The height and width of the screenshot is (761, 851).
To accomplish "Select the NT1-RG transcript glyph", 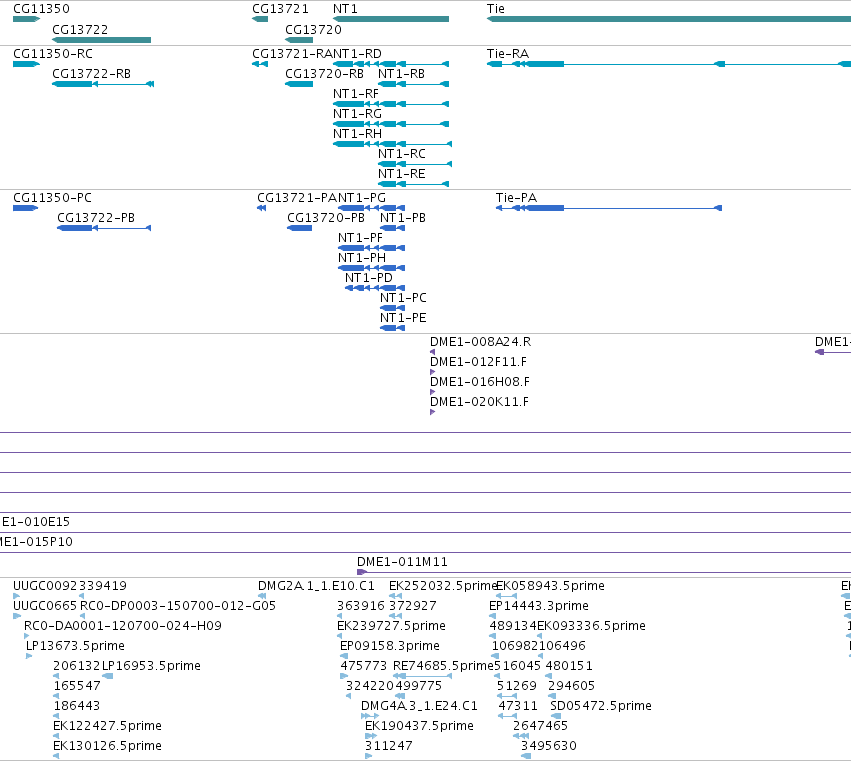I will click(x=391, y=124).
